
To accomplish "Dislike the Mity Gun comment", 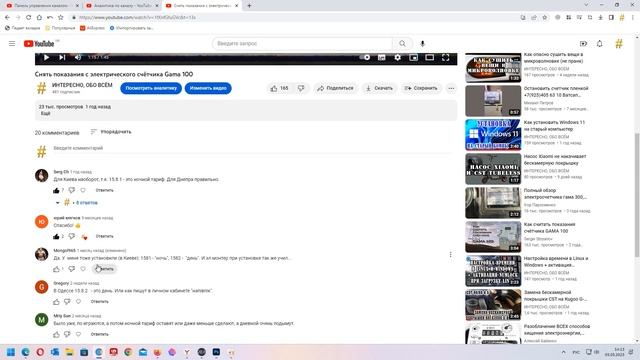I will coord(67,334).
